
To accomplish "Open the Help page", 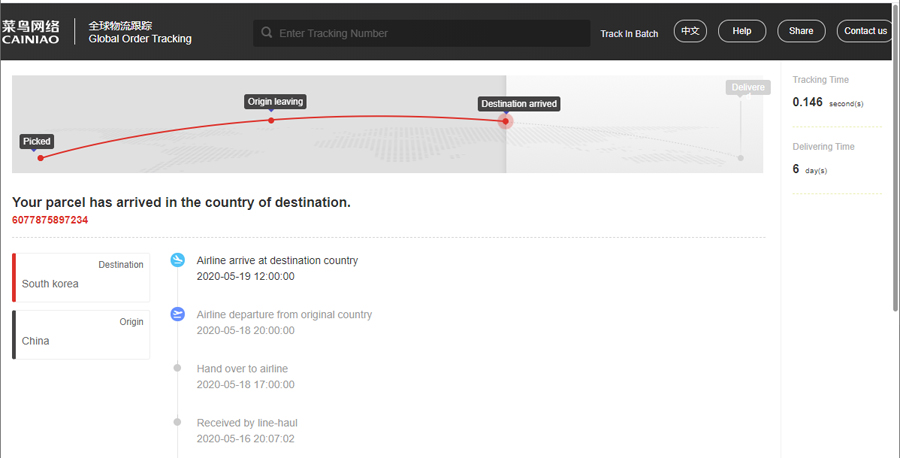I will point(742,31).
